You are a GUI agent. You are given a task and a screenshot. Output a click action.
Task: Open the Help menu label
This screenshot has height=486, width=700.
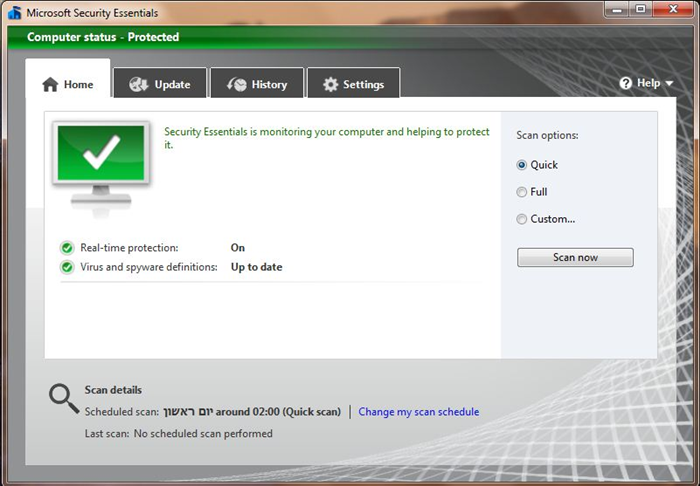click(x=648, y=83)
